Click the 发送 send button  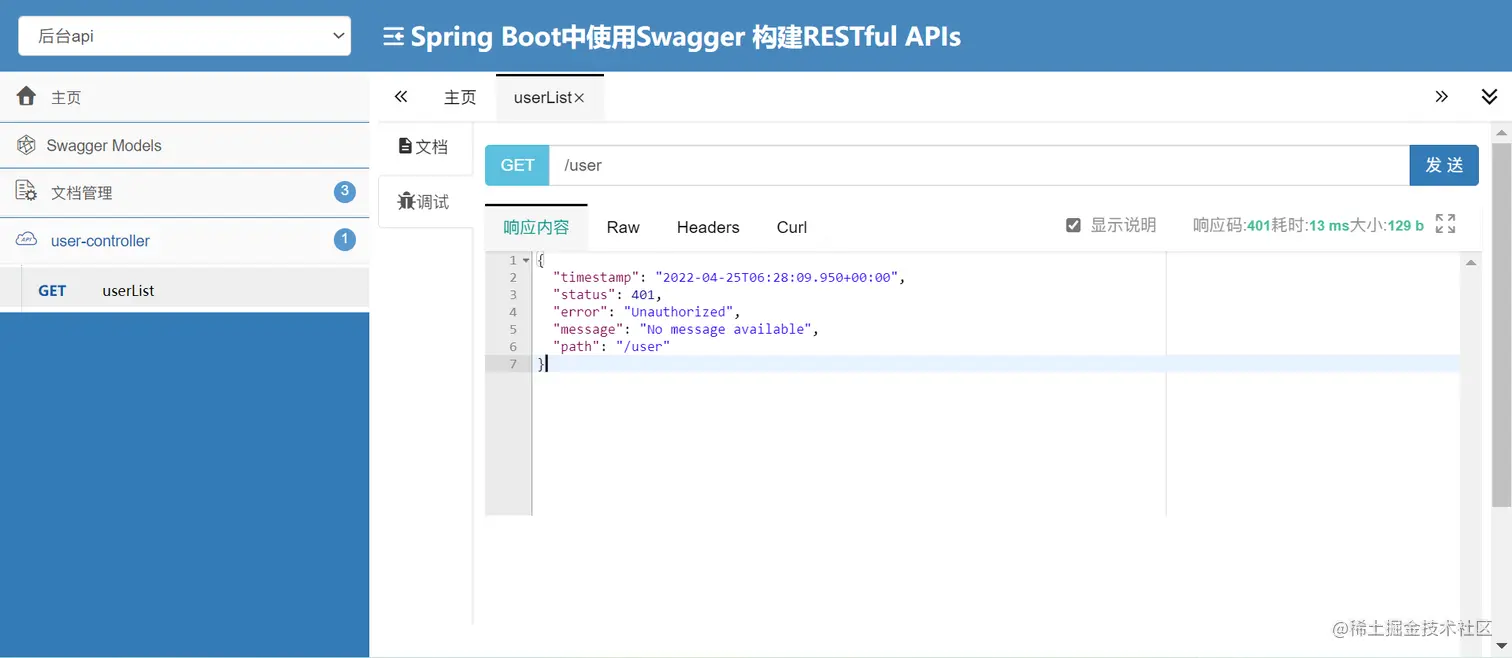(x=1444, y=165)
